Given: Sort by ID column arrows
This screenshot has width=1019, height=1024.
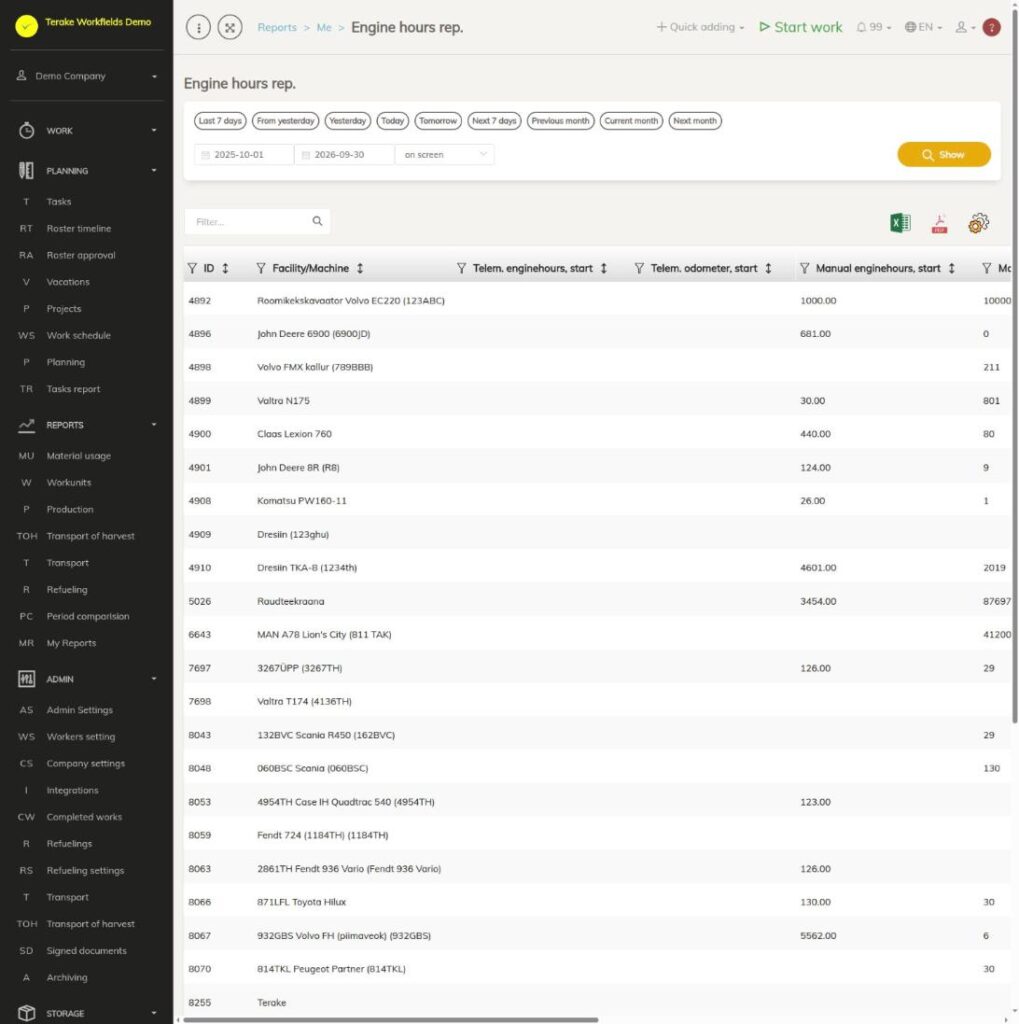Looking at the screenshot, I should tap(225, 268).
